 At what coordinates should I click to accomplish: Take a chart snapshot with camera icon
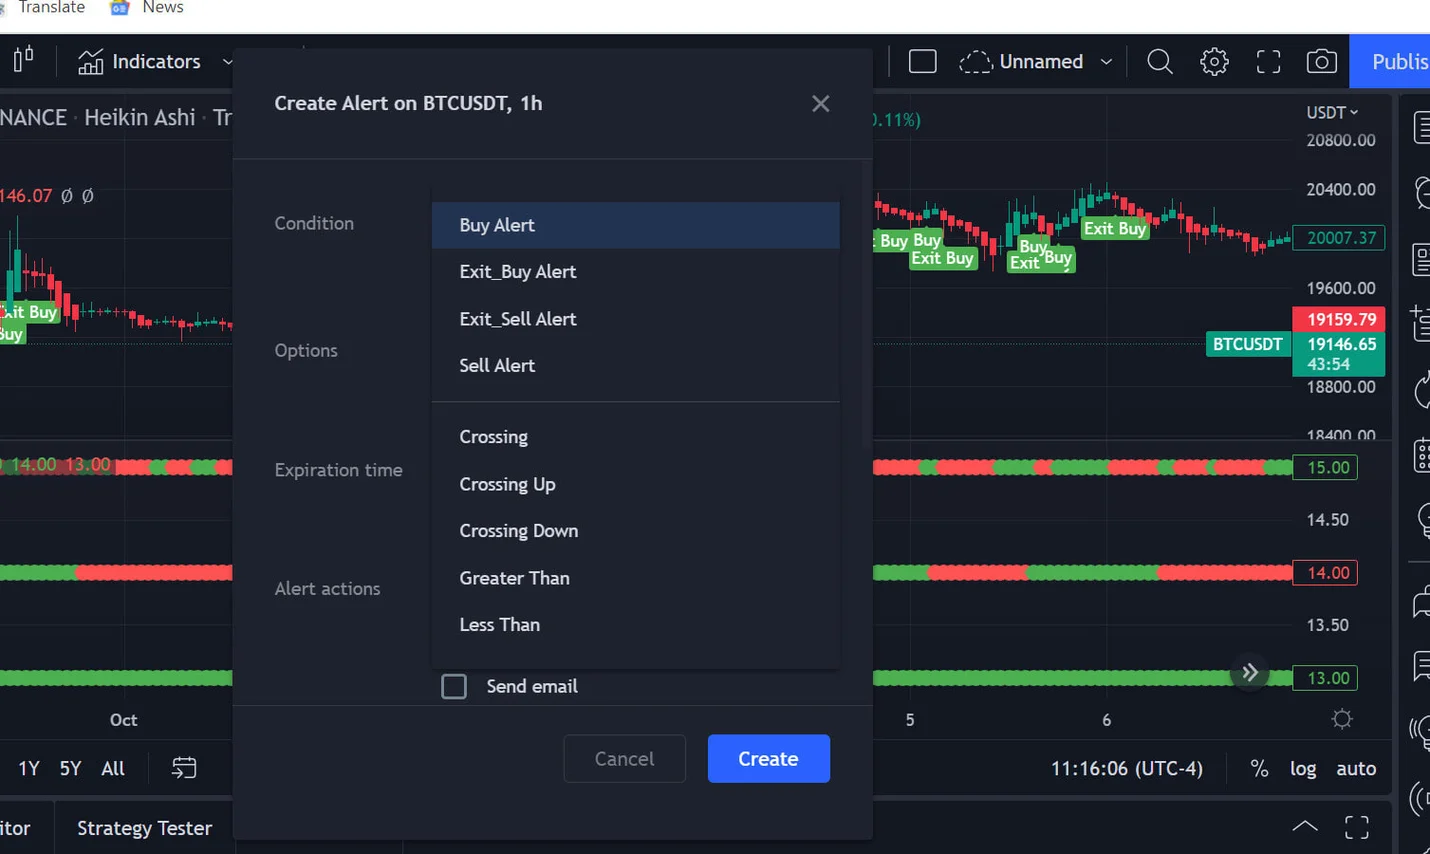click(x=1322, y=62)
